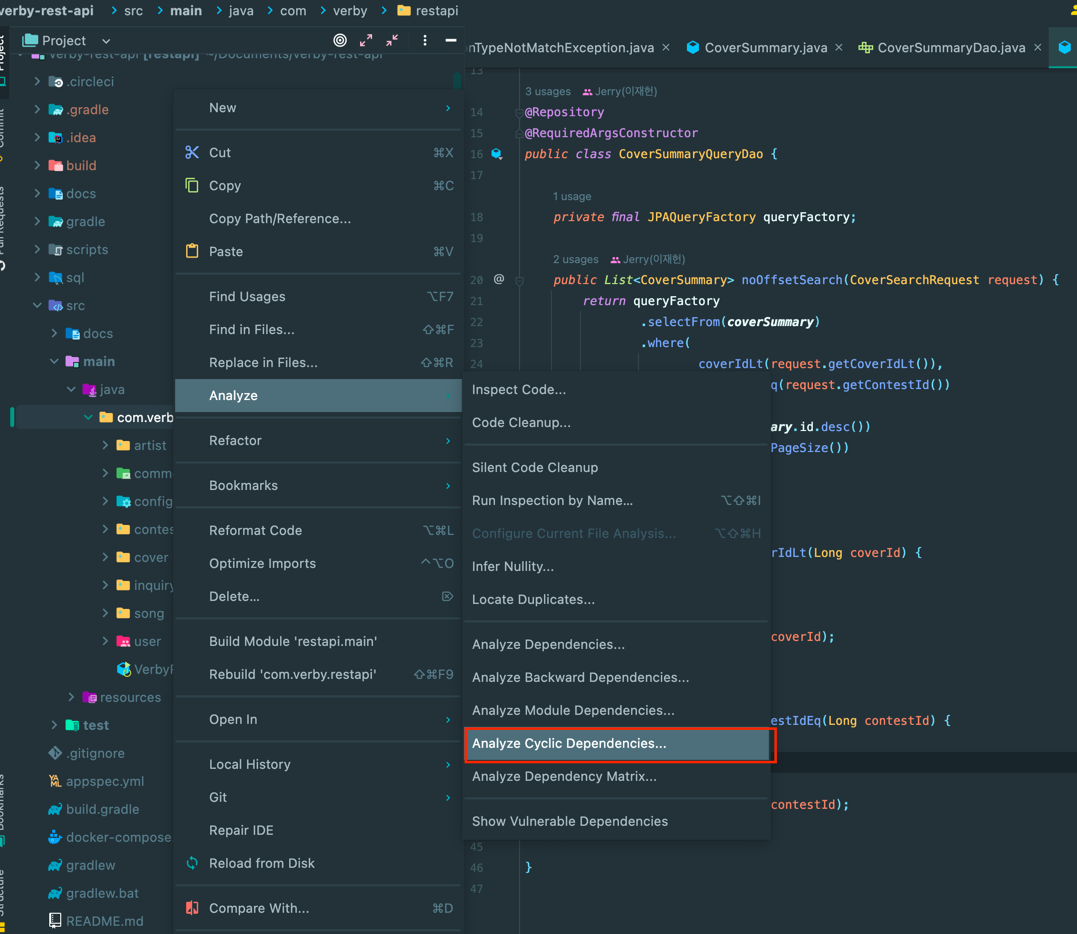The width and height of the screenshot is (1077, 934).
Task: Open the Project view dropdown
Action: [106, 41]
